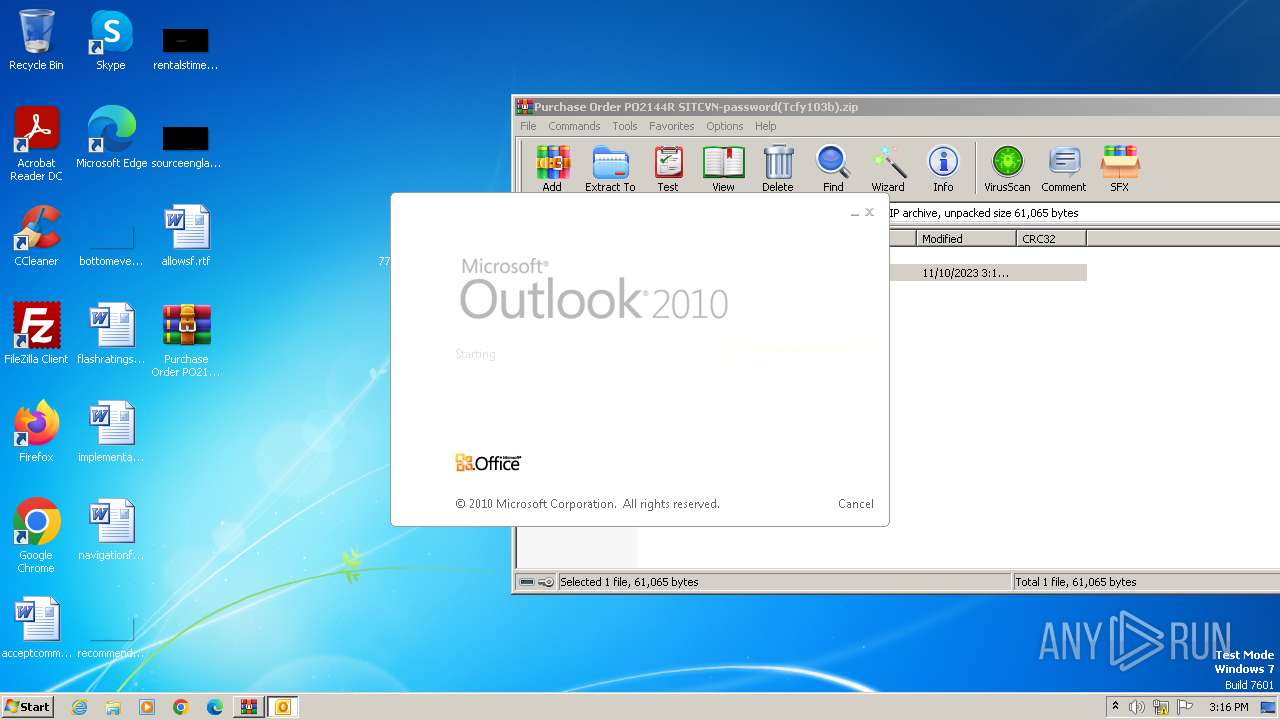Select the bottomeve... desktop file
The width and height of the screenshot is (1280, 720).
click(x=111, y=244)
